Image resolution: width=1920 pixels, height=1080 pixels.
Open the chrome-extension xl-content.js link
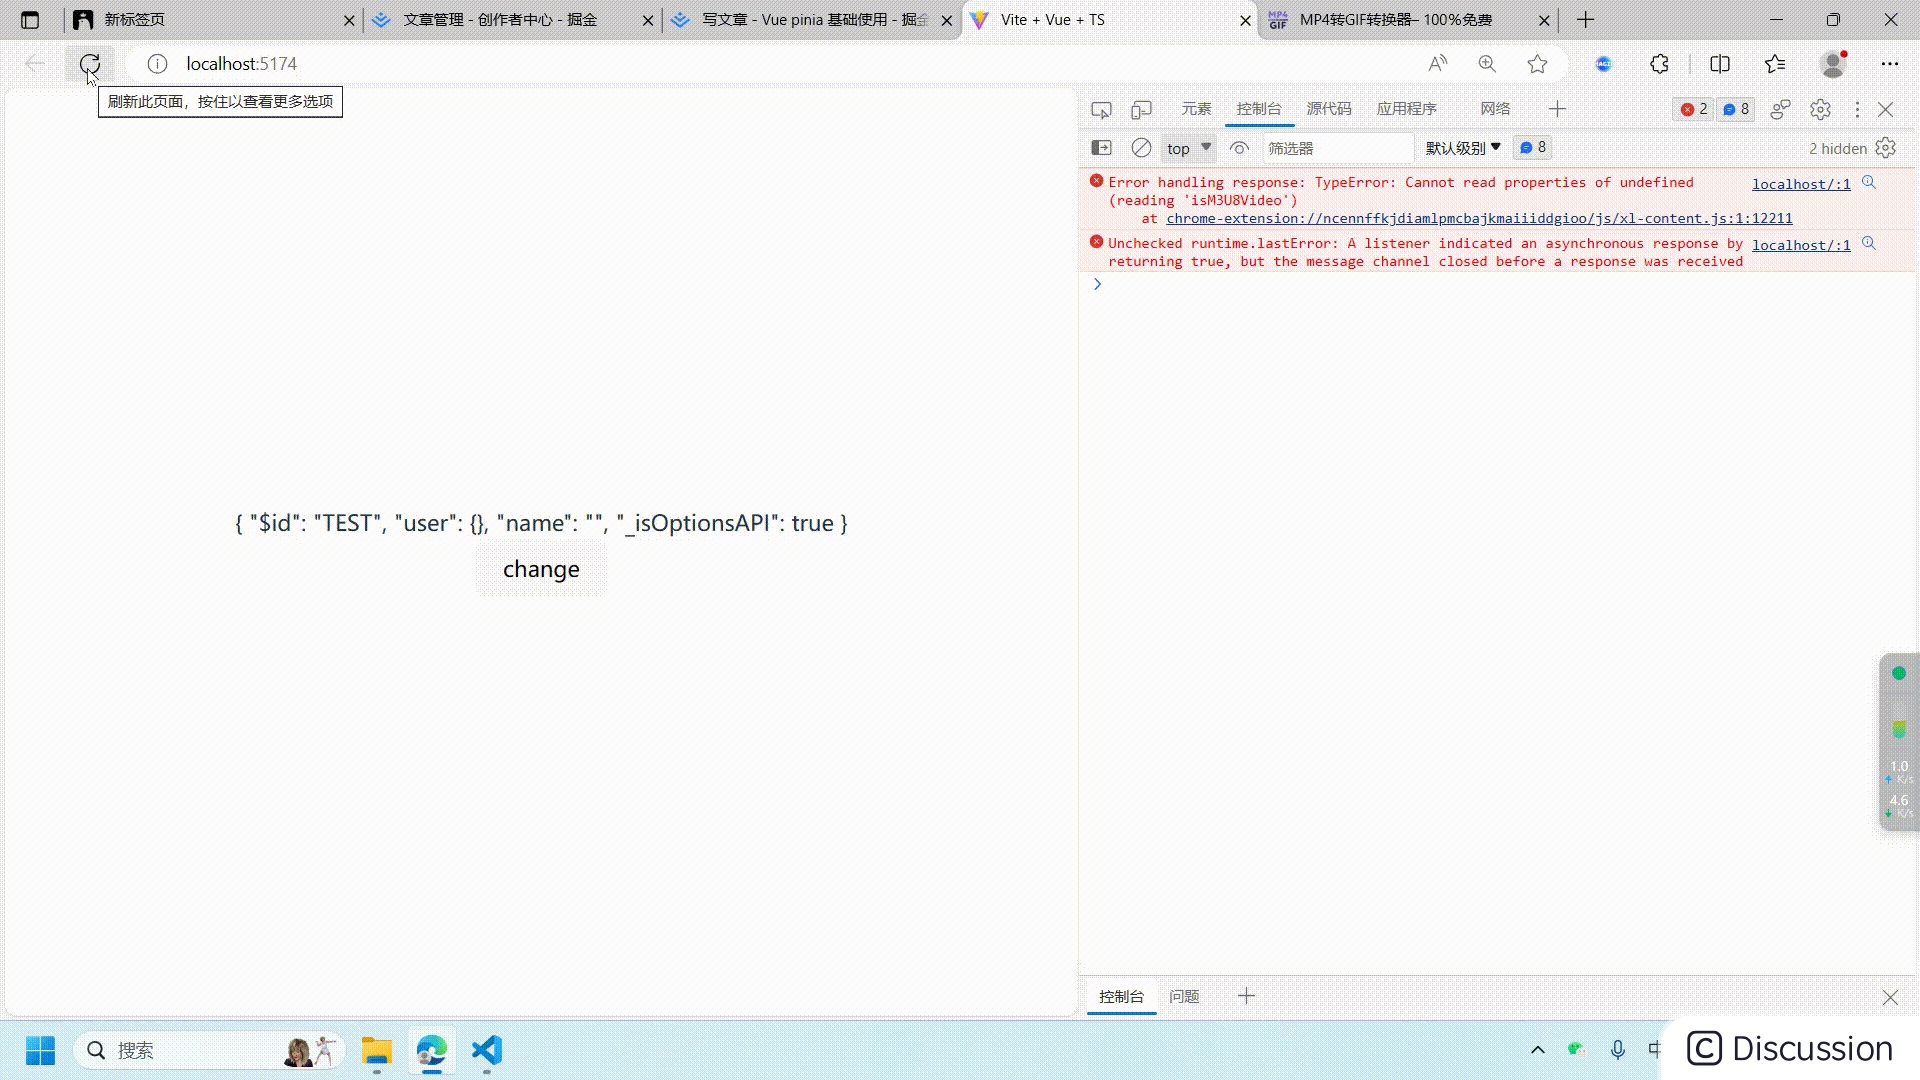click(1479, 218)
